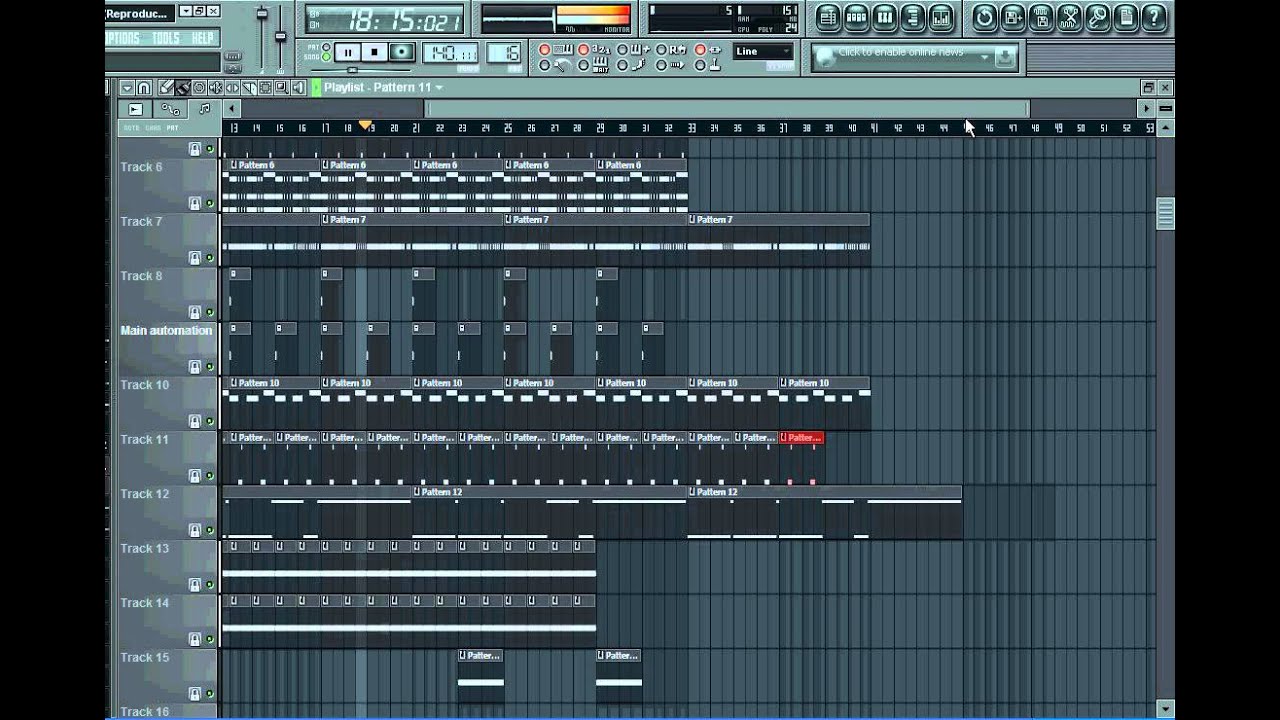Open the Line snap dropdown
The image size is (1280, 720).
pyautogui.click(x=763, y=51)
